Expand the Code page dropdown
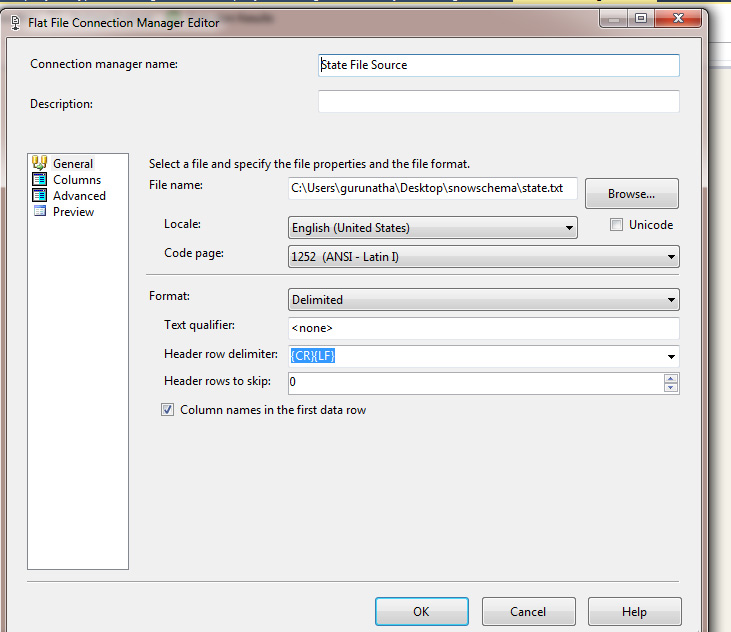Image resolution: width=731 pixels, height=632 pixels. click(x=483, y=257)
